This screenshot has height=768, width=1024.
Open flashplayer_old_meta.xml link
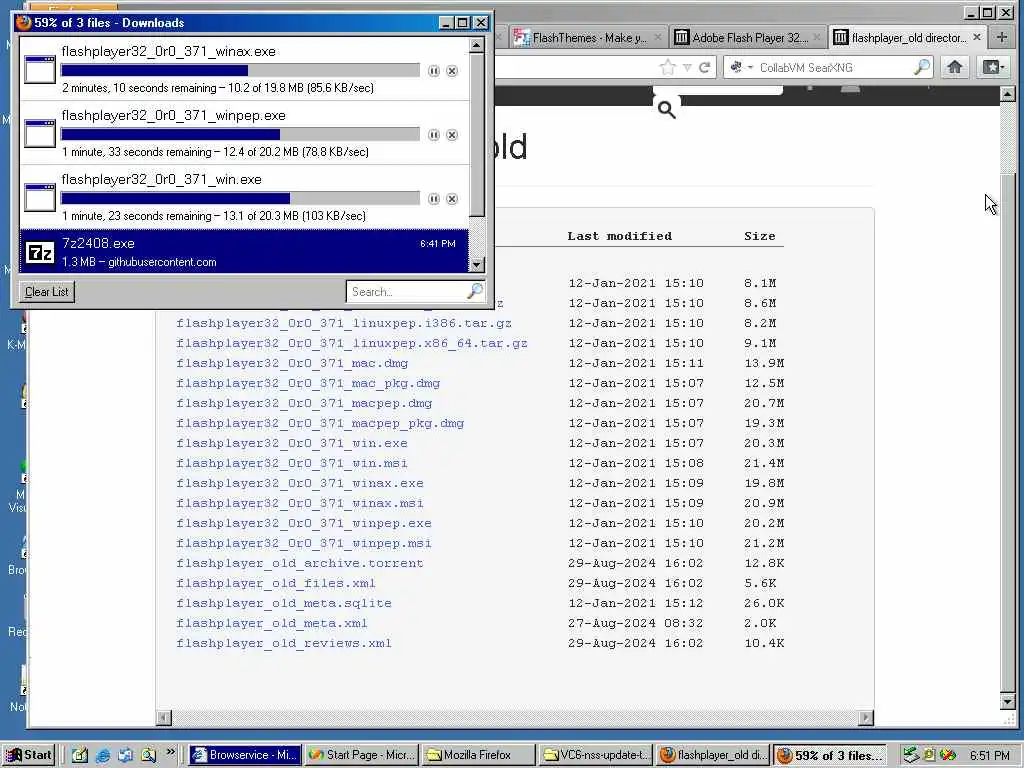pyautogui.click(x=272, y=623)
